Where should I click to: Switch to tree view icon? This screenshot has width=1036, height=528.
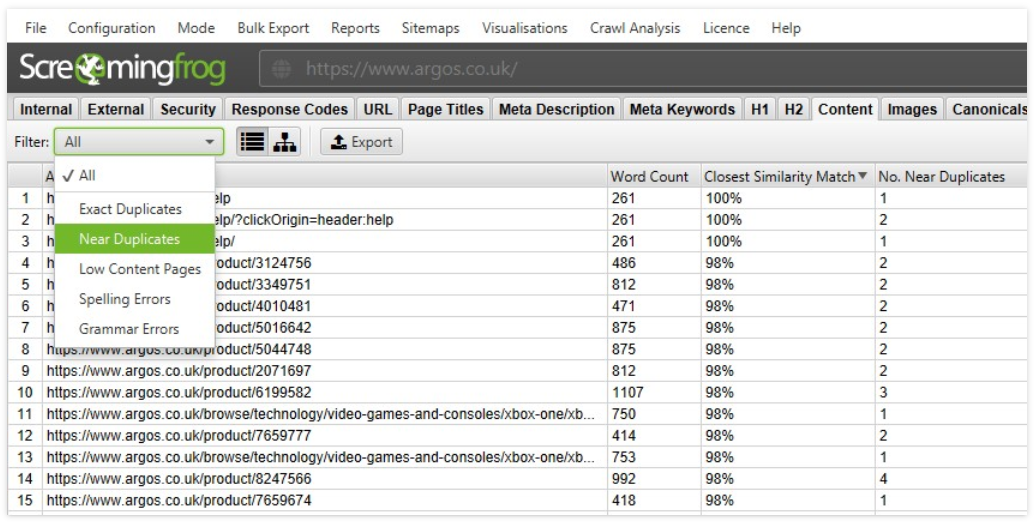[284, 142]
